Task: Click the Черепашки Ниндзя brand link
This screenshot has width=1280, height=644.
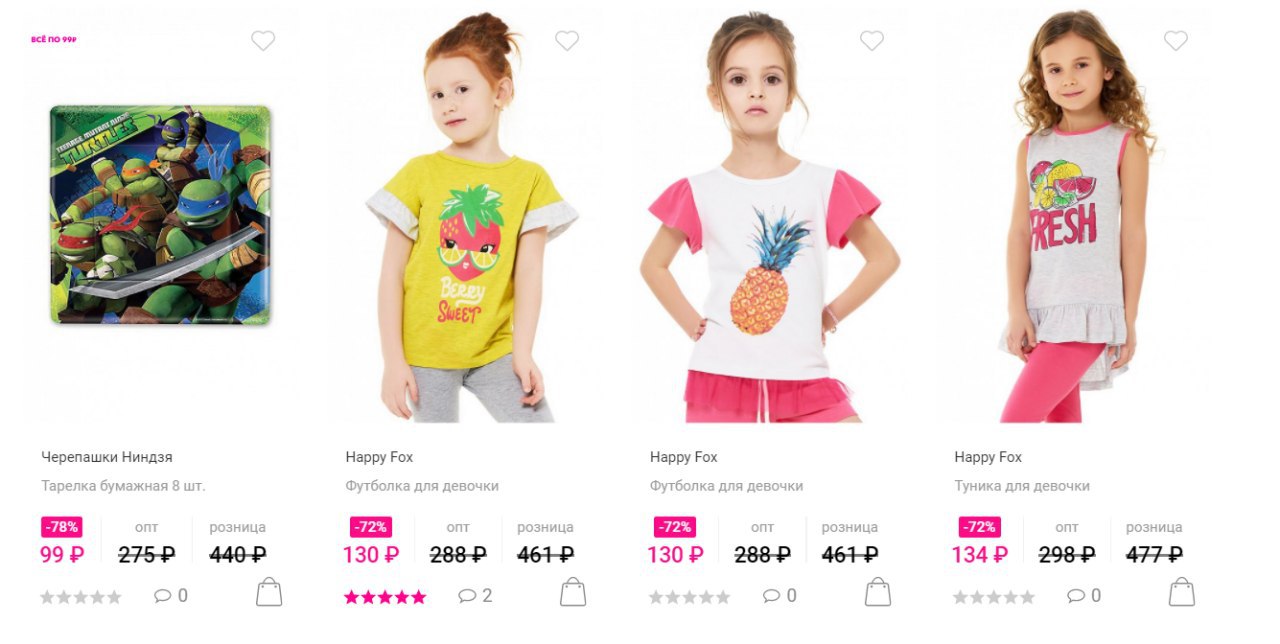Action: coord(107,457)
